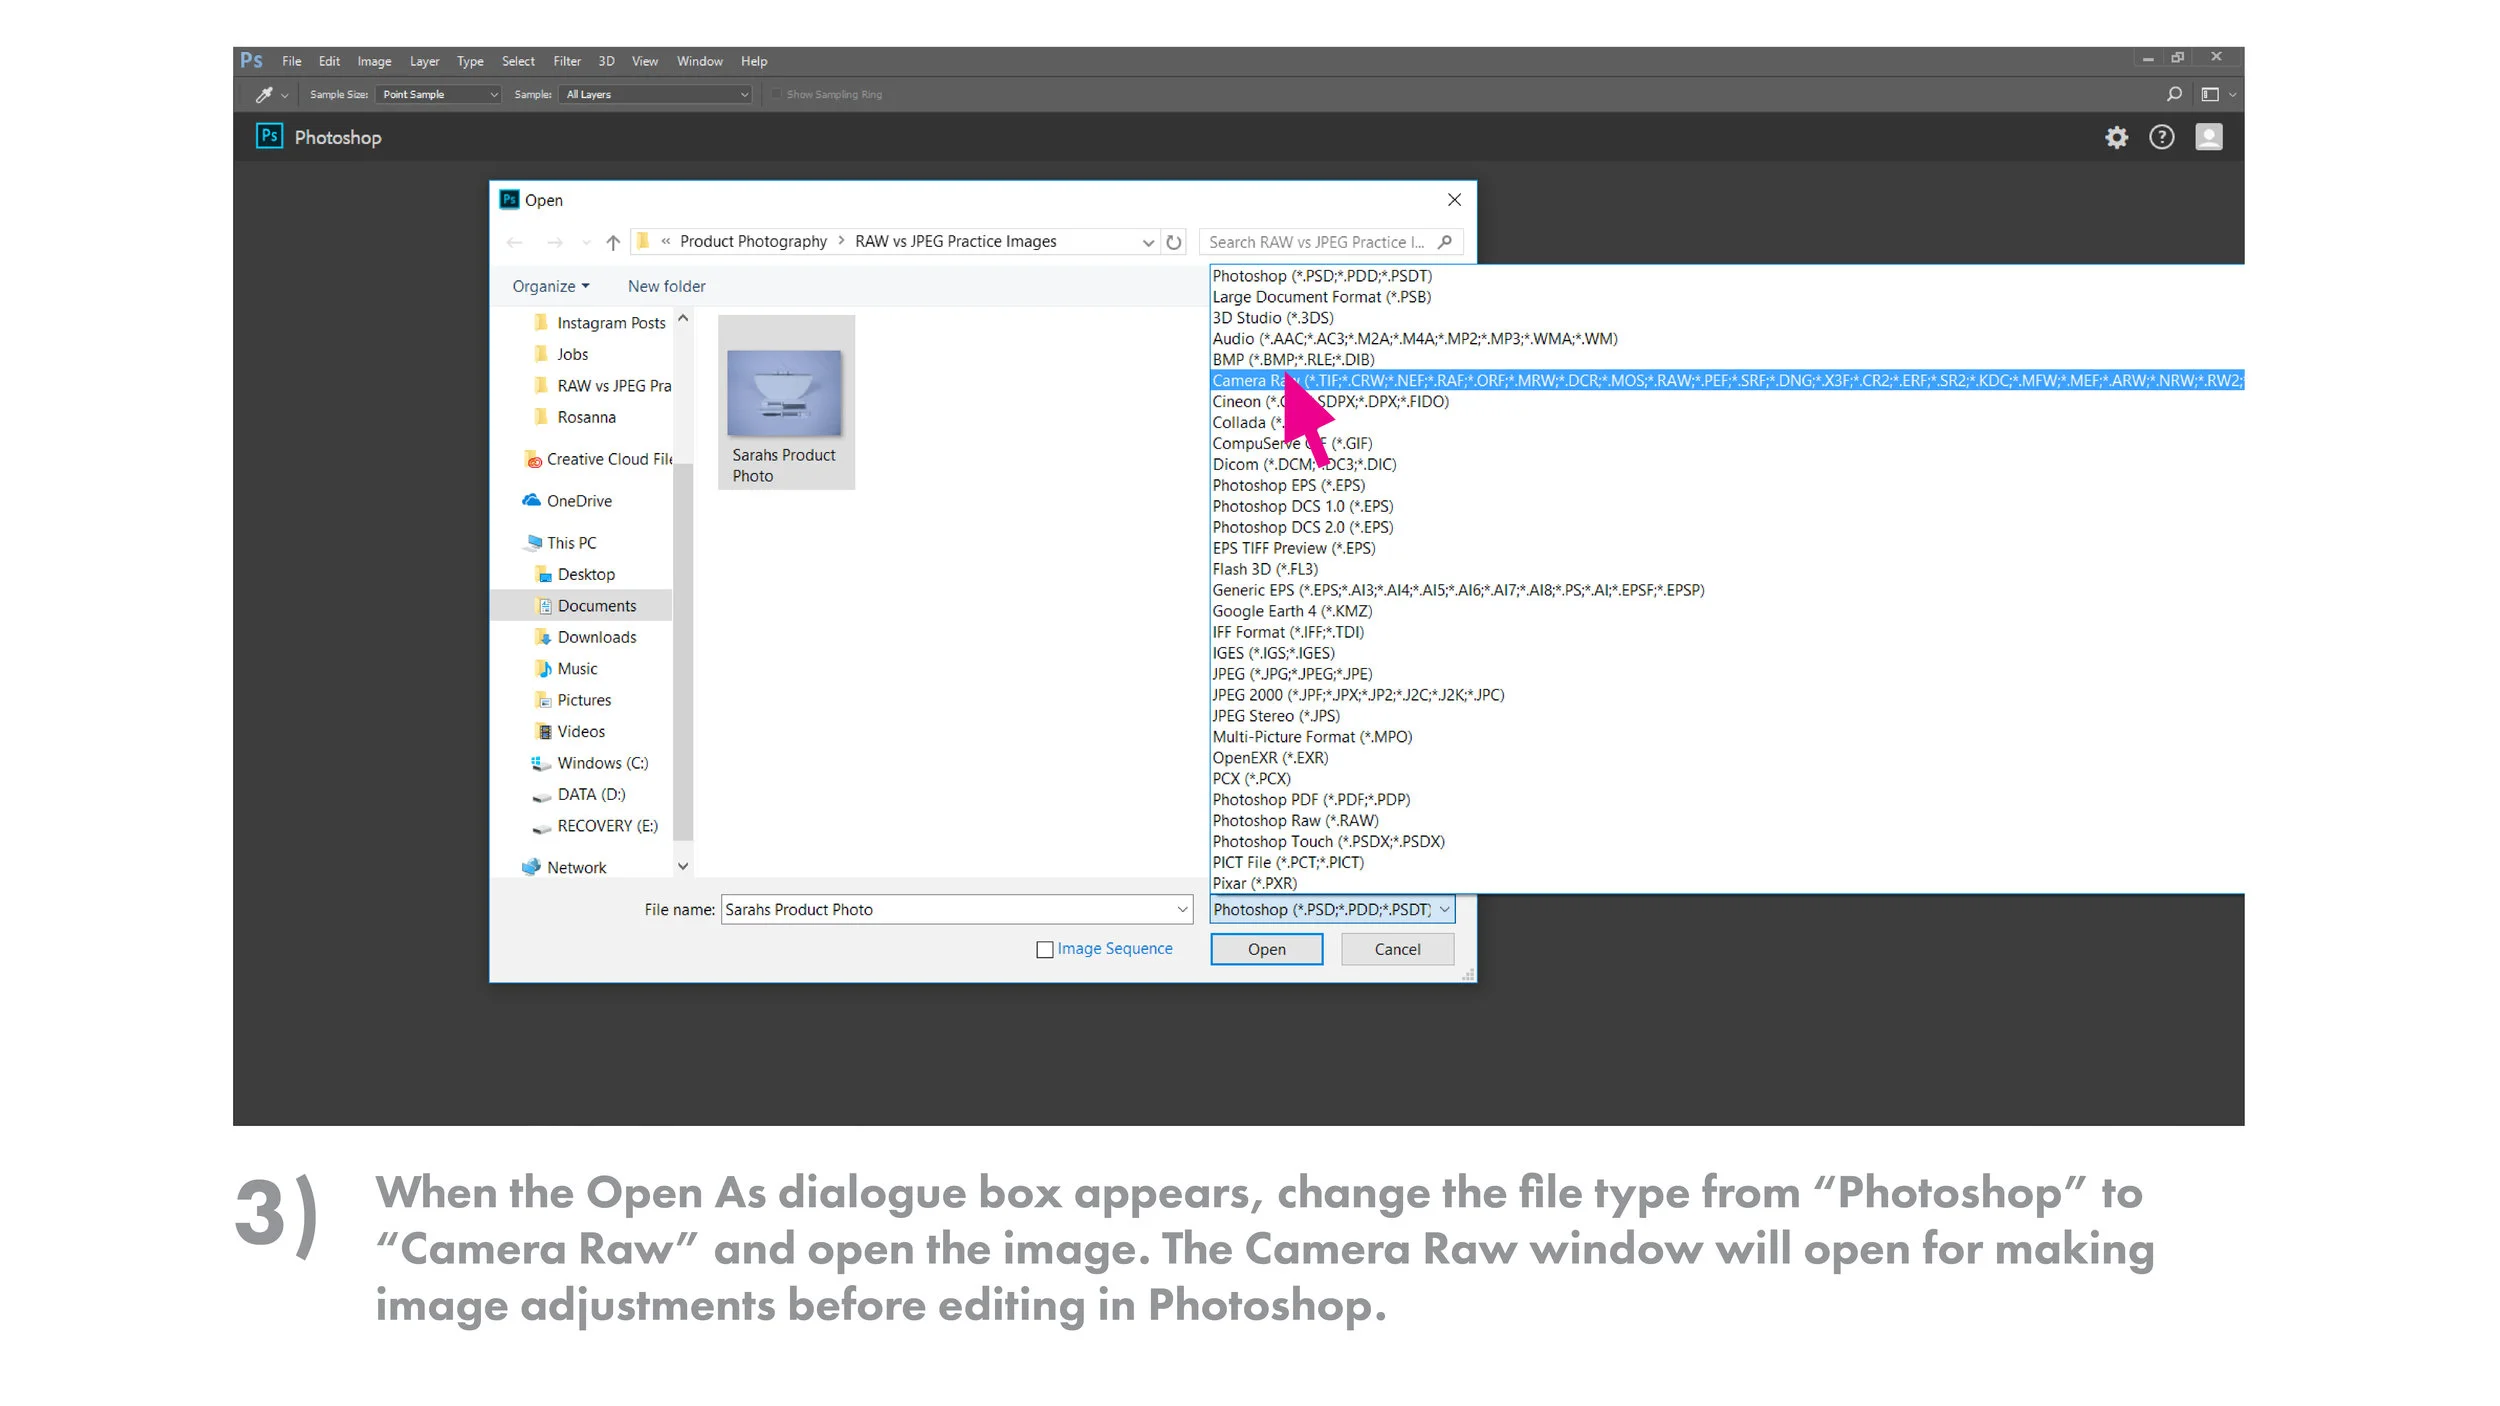Create a New folder

666,286
